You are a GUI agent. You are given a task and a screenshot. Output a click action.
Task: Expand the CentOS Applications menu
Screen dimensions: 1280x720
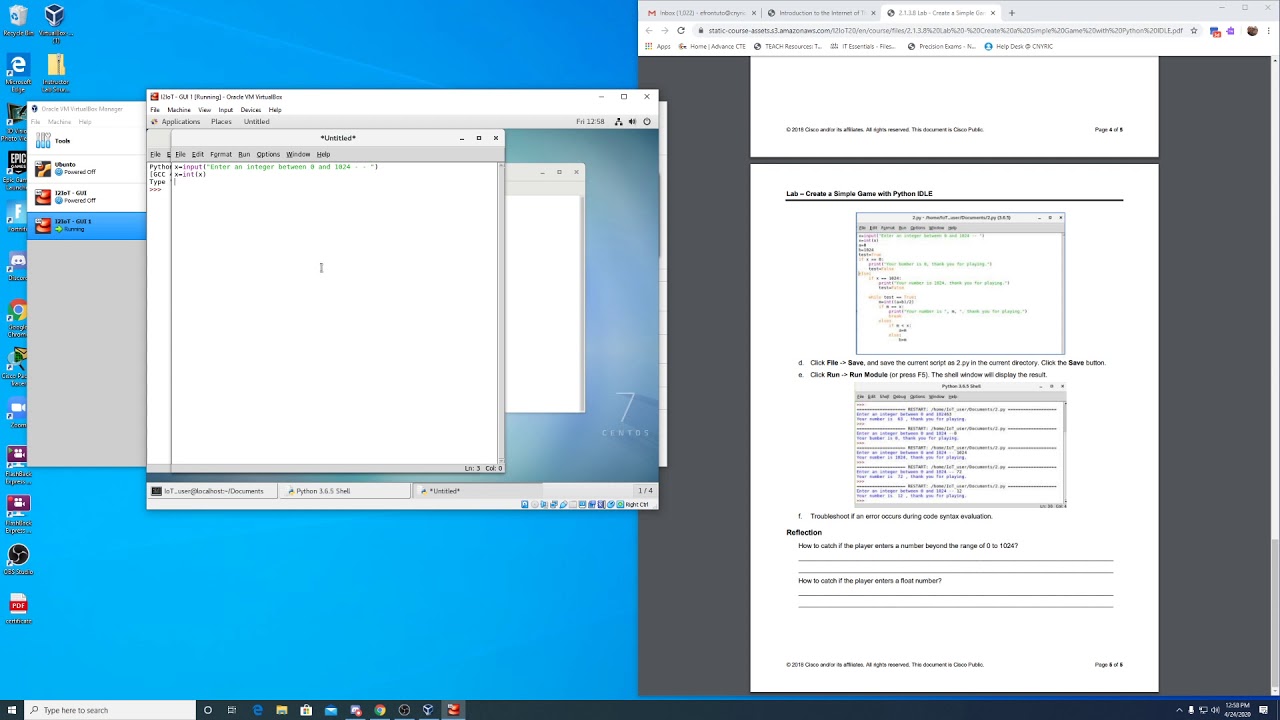click(x=181, y=122)
